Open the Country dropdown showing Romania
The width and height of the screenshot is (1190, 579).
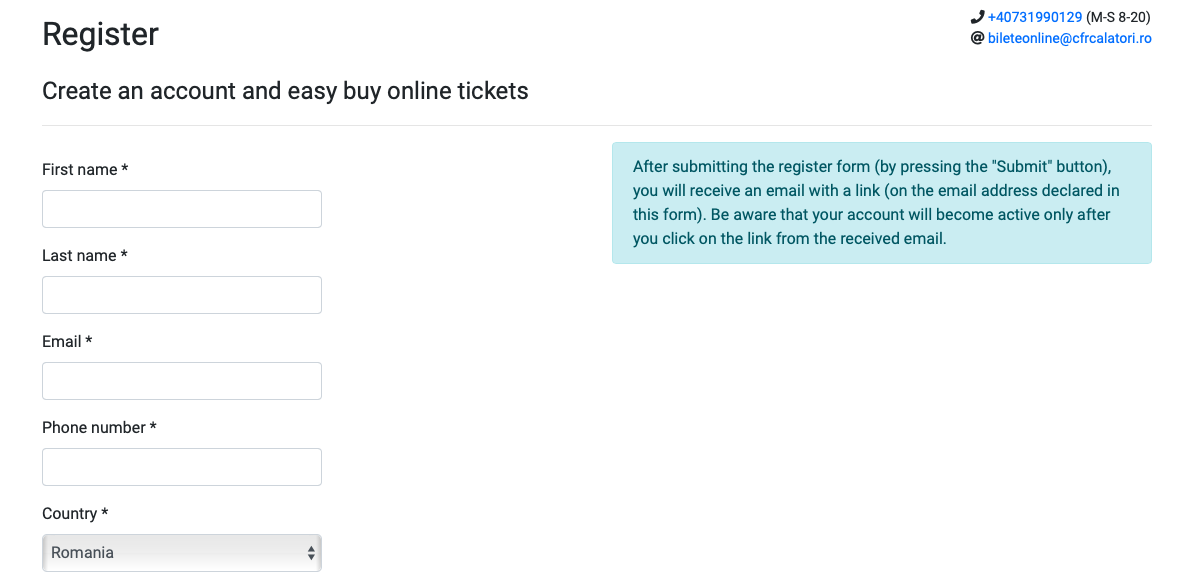pyautogui.click(x=181, y=552)
